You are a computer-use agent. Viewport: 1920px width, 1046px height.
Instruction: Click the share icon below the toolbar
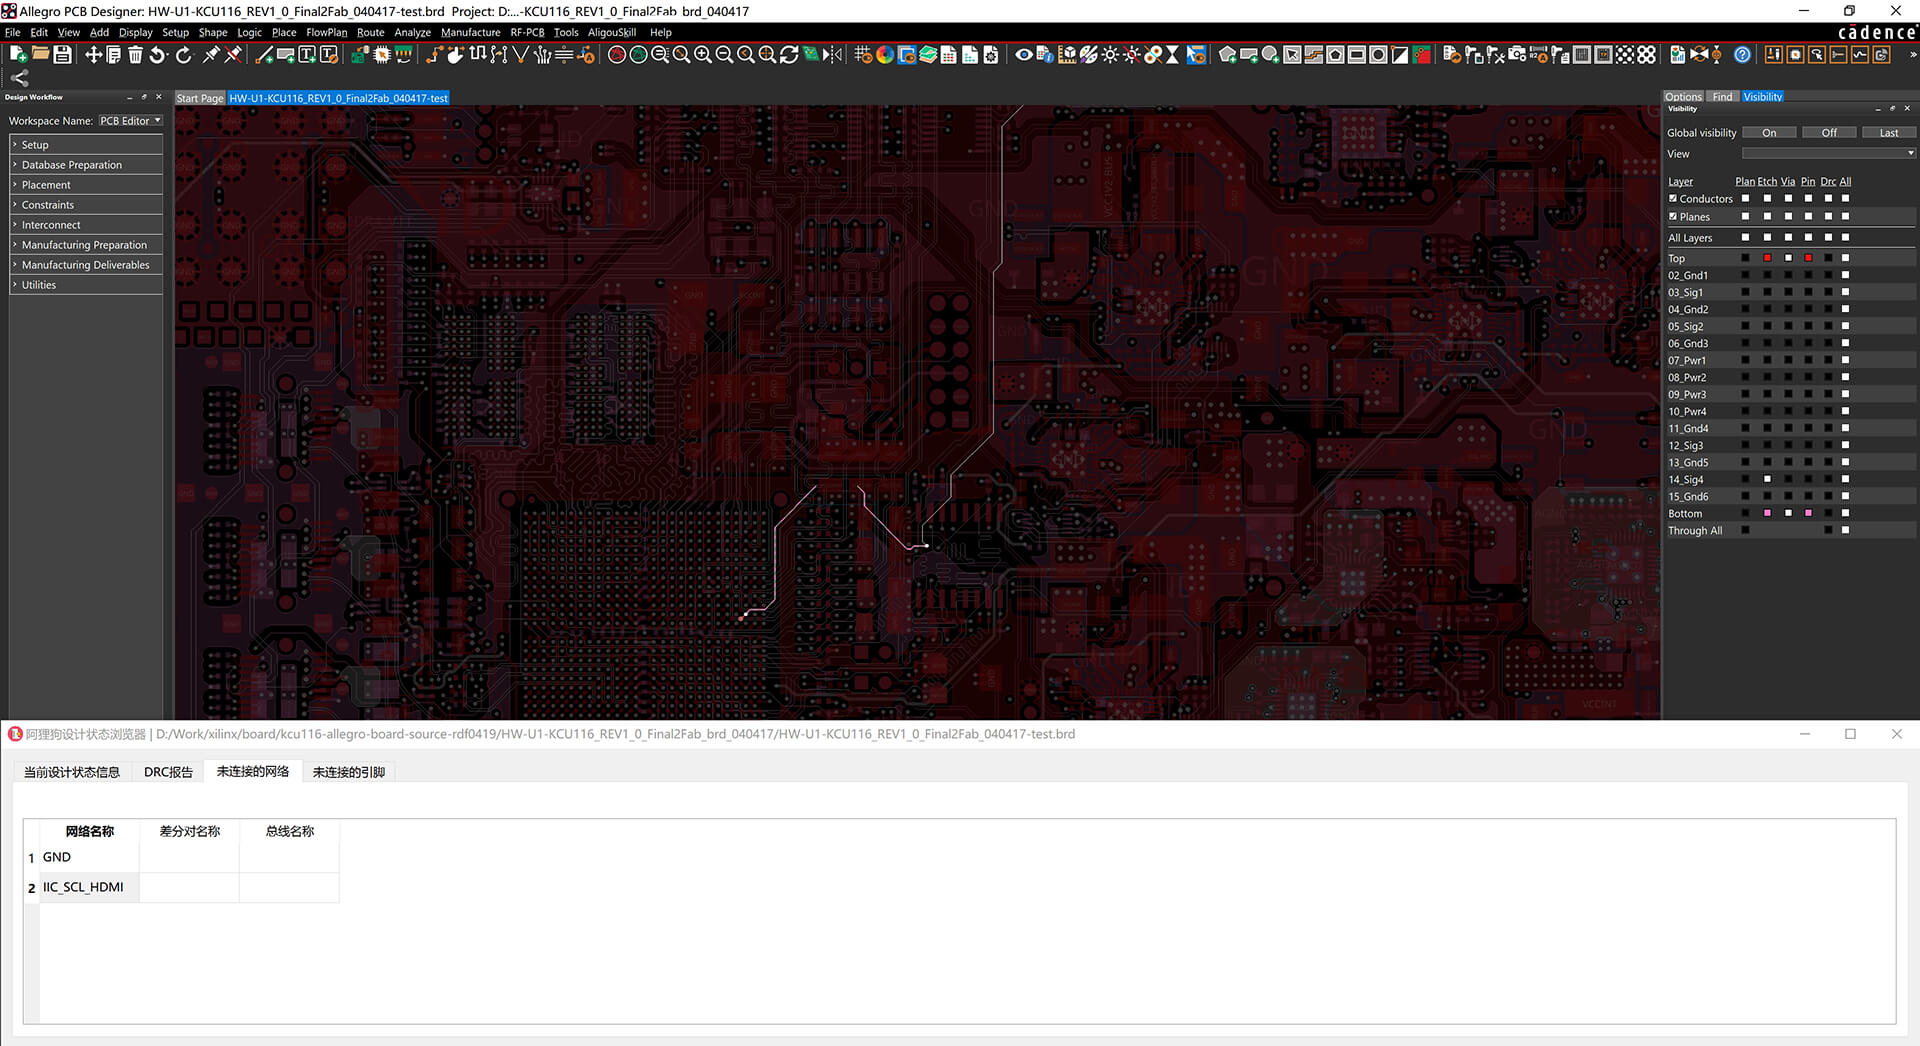coord(19,78)
